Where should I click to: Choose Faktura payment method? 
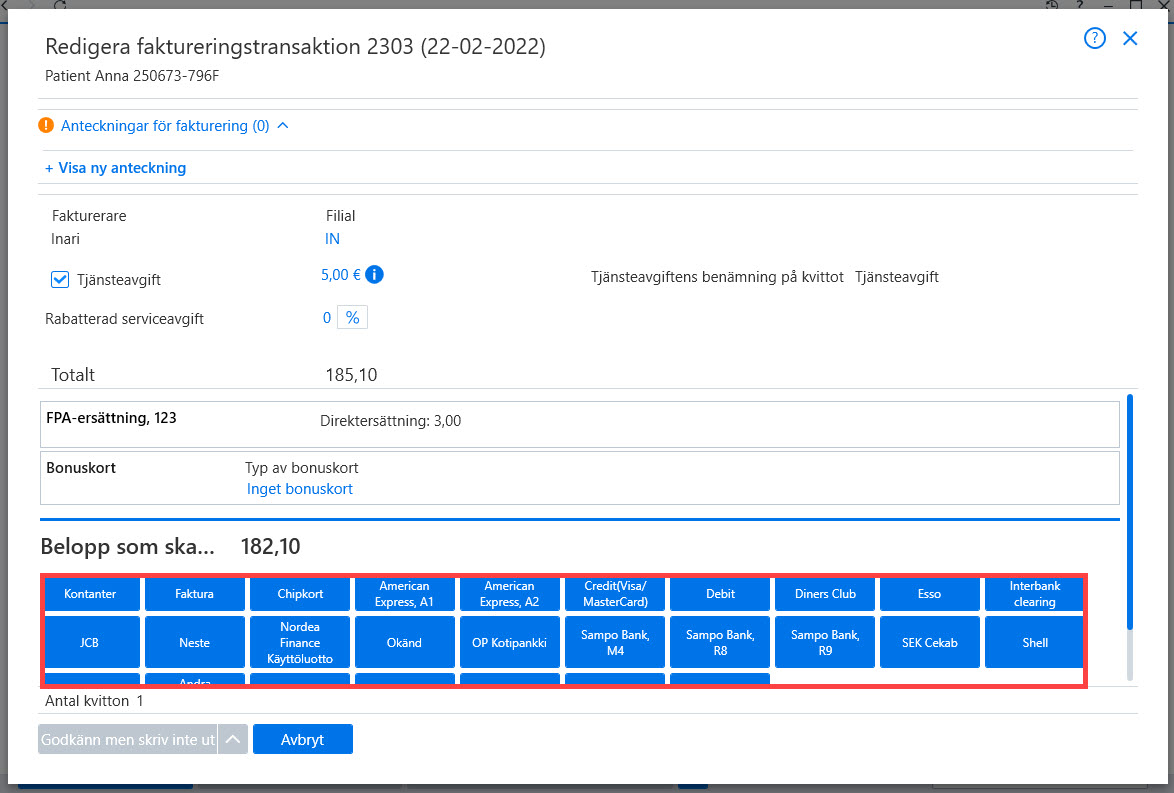(x=195, y=594)
